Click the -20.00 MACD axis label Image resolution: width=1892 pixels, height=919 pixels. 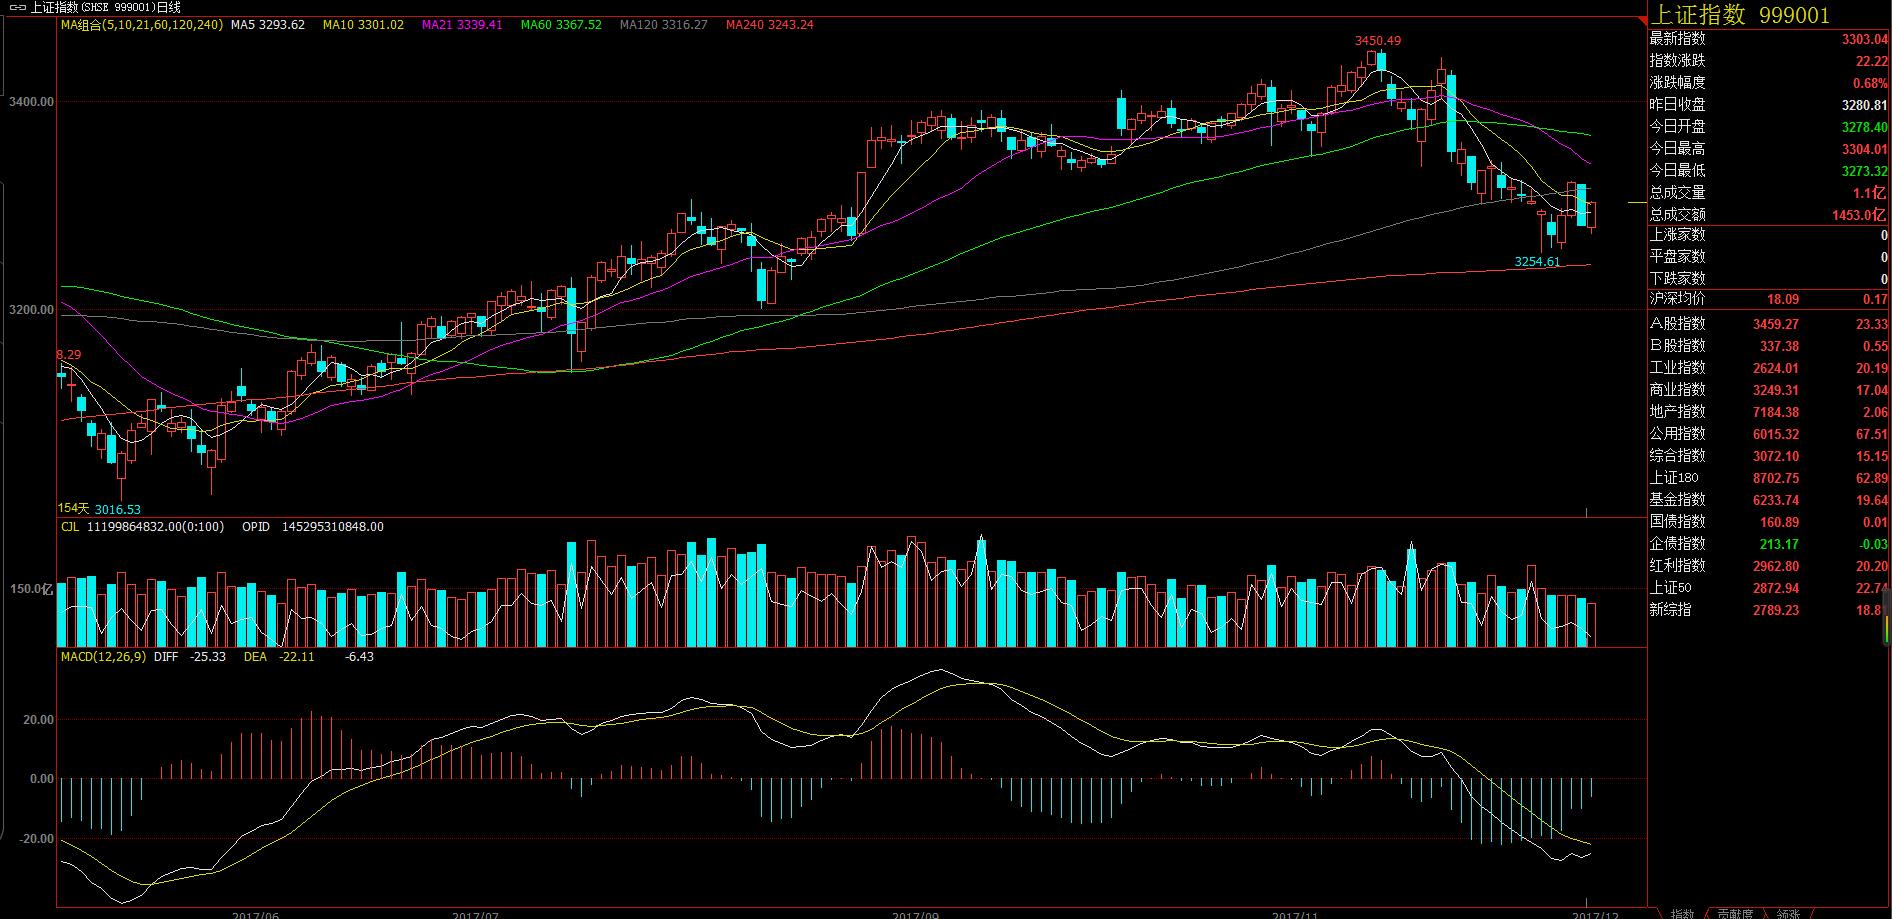37,839
